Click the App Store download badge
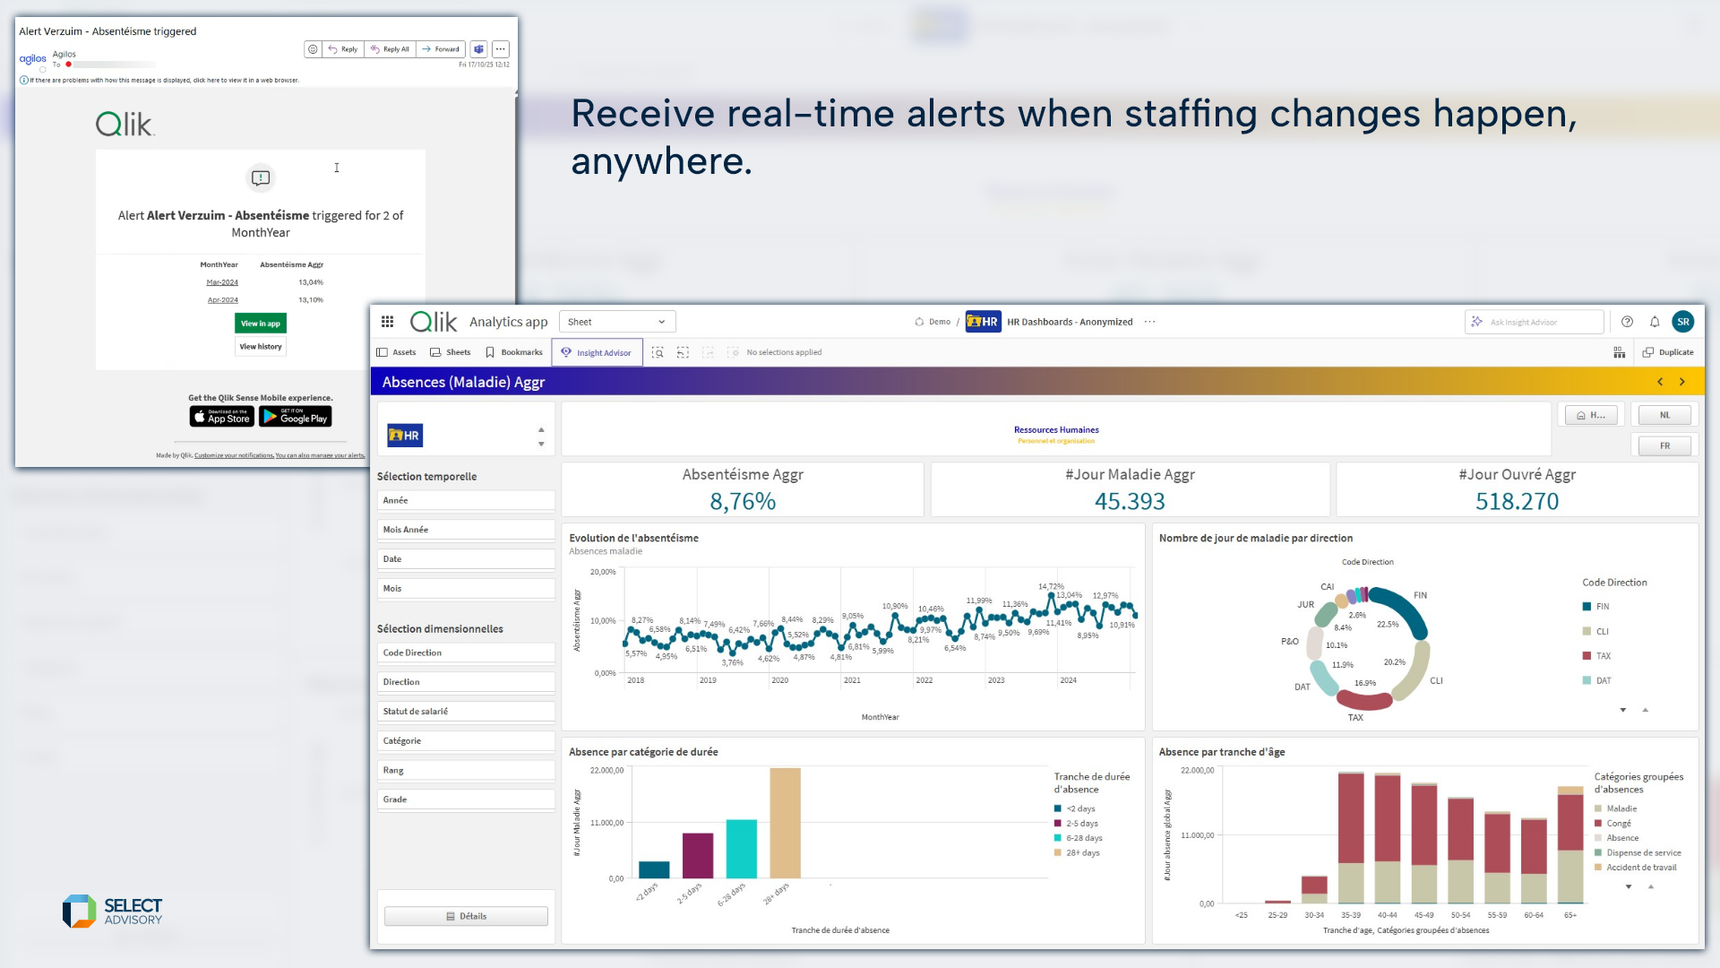Image resolution: width=1720 pixels, height=968 pixels. [x=222, y=416]
